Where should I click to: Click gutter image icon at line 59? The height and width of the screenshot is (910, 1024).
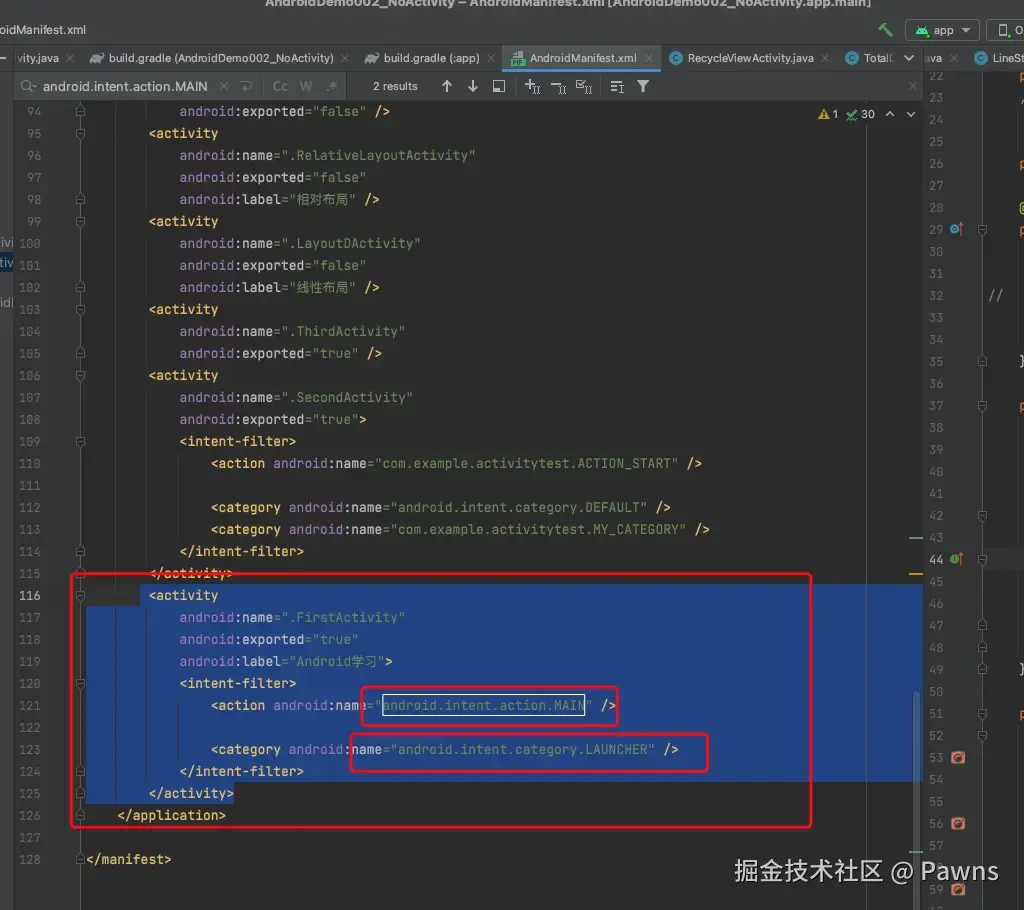point(958,890)
